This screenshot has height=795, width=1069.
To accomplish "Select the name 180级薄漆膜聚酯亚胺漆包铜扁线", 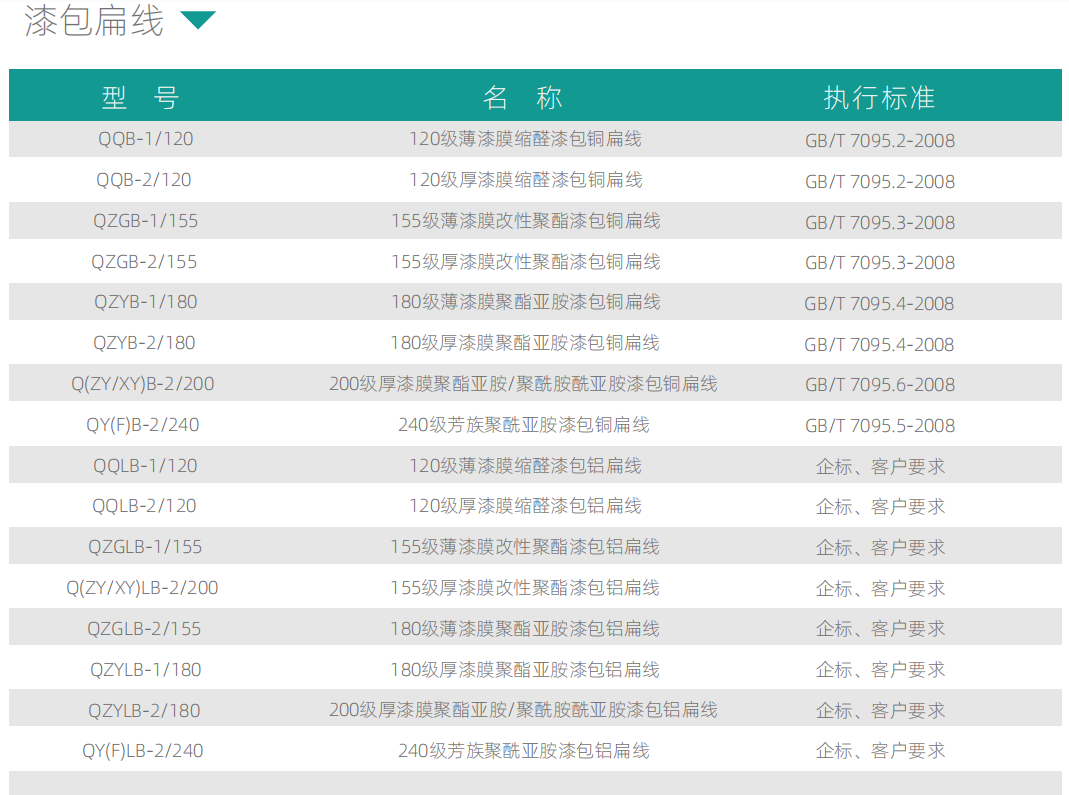I will [x=525, y=302].
